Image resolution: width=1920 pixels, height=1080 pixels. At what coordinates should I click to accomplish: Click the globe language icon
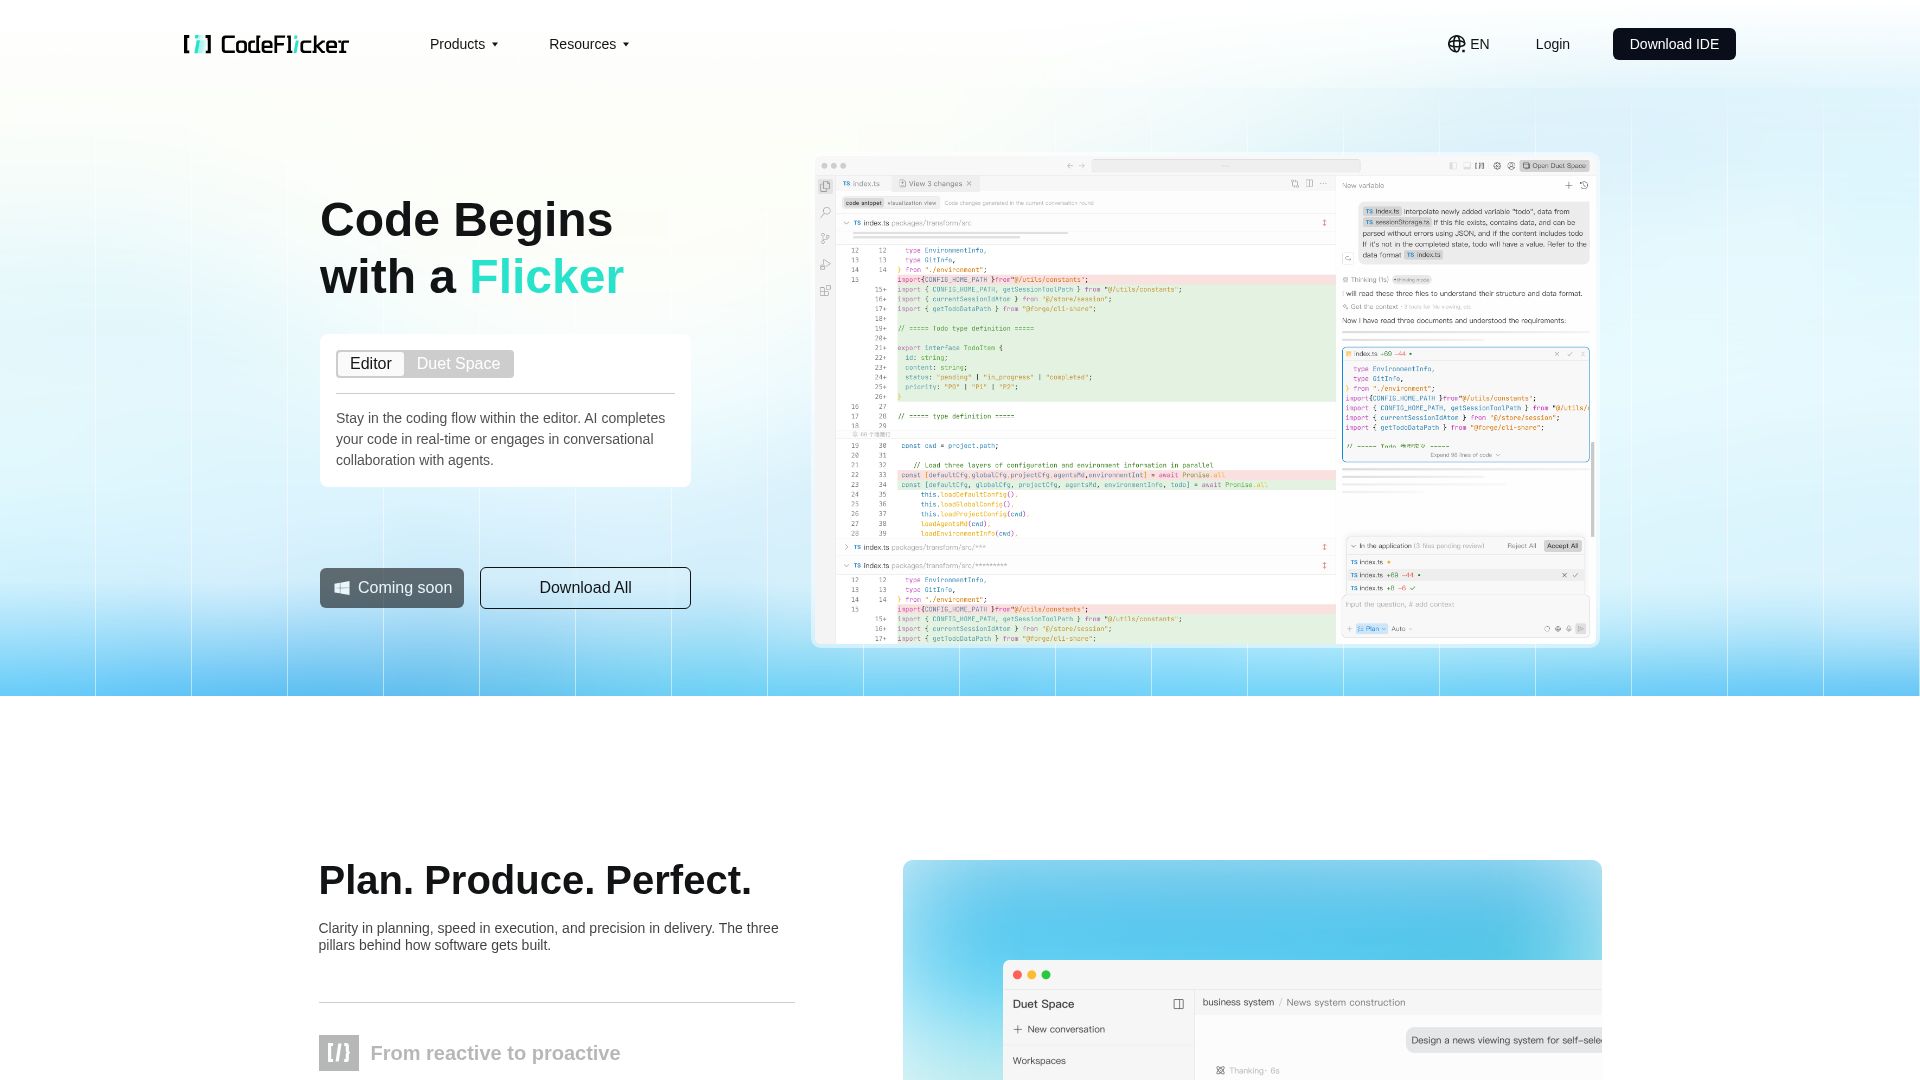click(1456, 44)
